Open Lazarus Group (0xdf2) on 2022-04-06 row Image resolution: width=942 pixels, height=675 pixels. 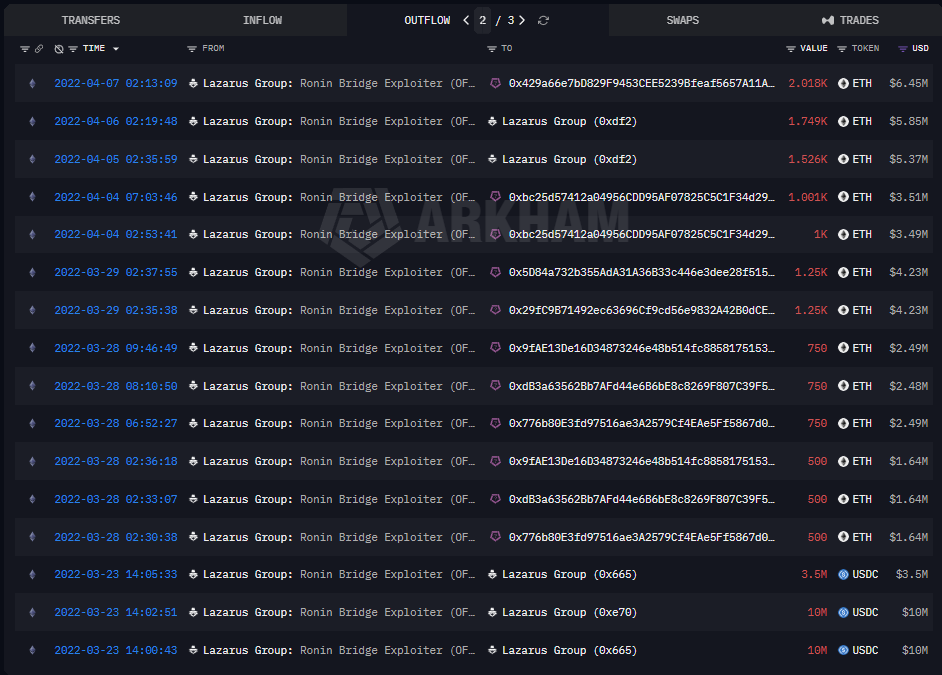coord(570,121)
